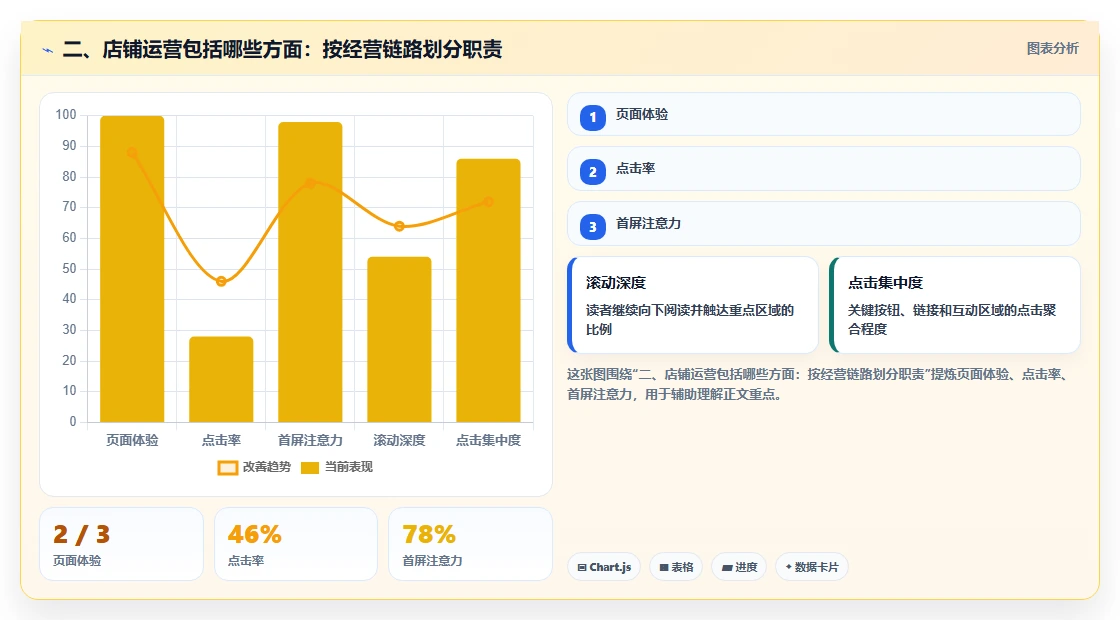This screenshot has height=620, width=1120.
Task: Click the 首屏注意力 x-axis label
Action: (x=310, y=441)
